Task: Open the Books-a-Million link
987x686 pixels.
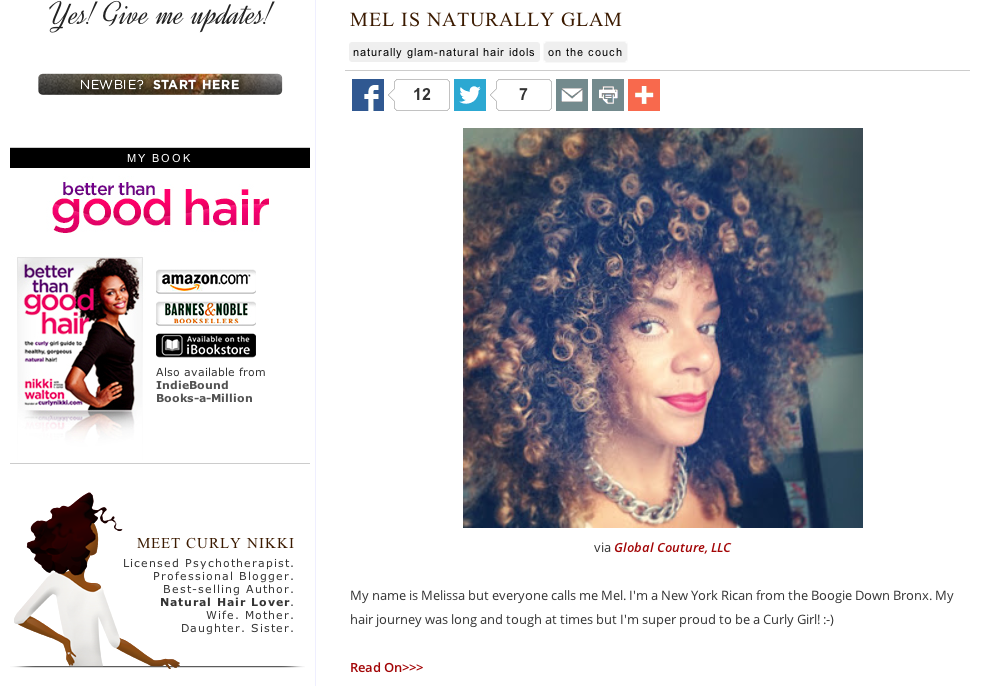Action: 204,398
